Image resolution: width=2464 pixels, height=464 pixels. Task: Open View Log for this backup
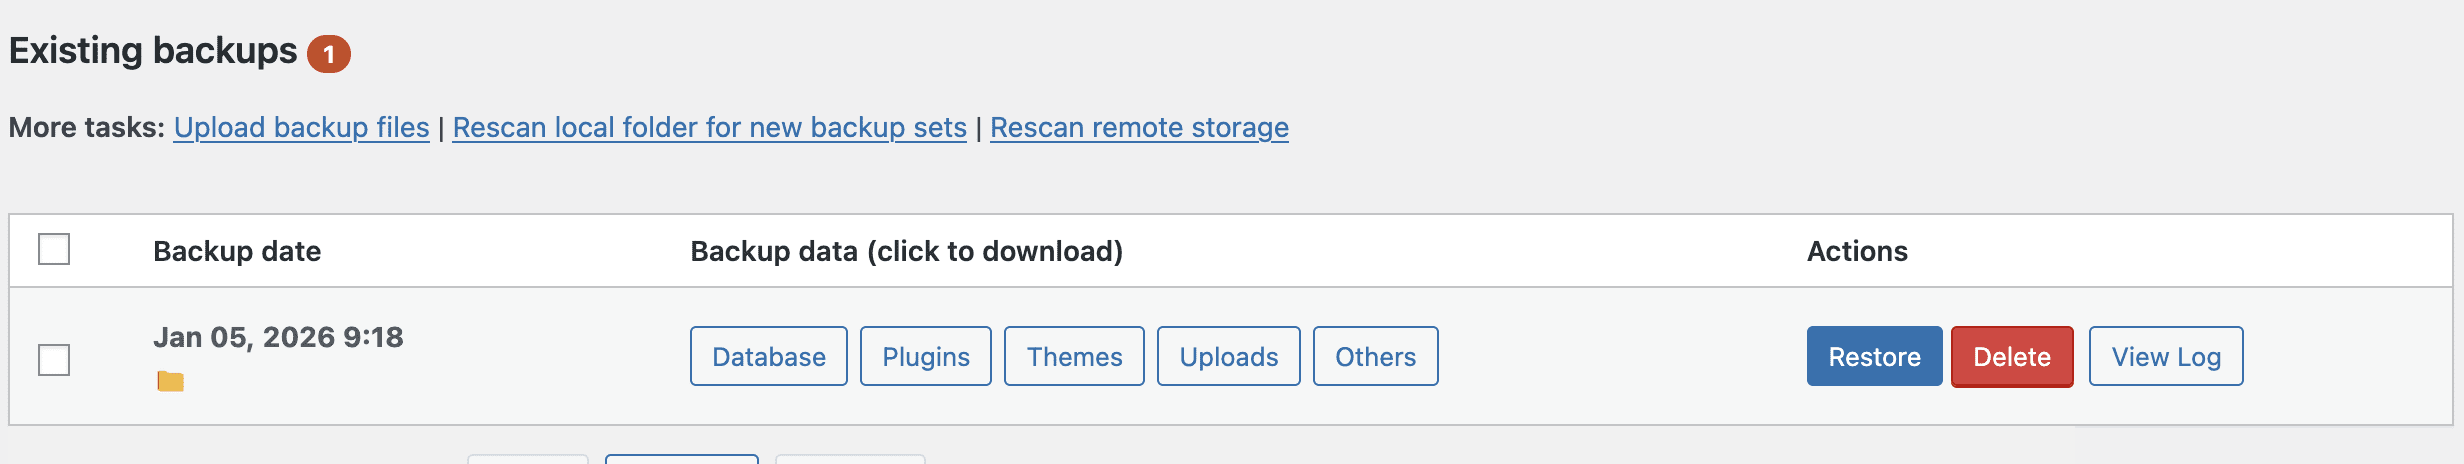pyautogui.click(x=2165, y=356)
